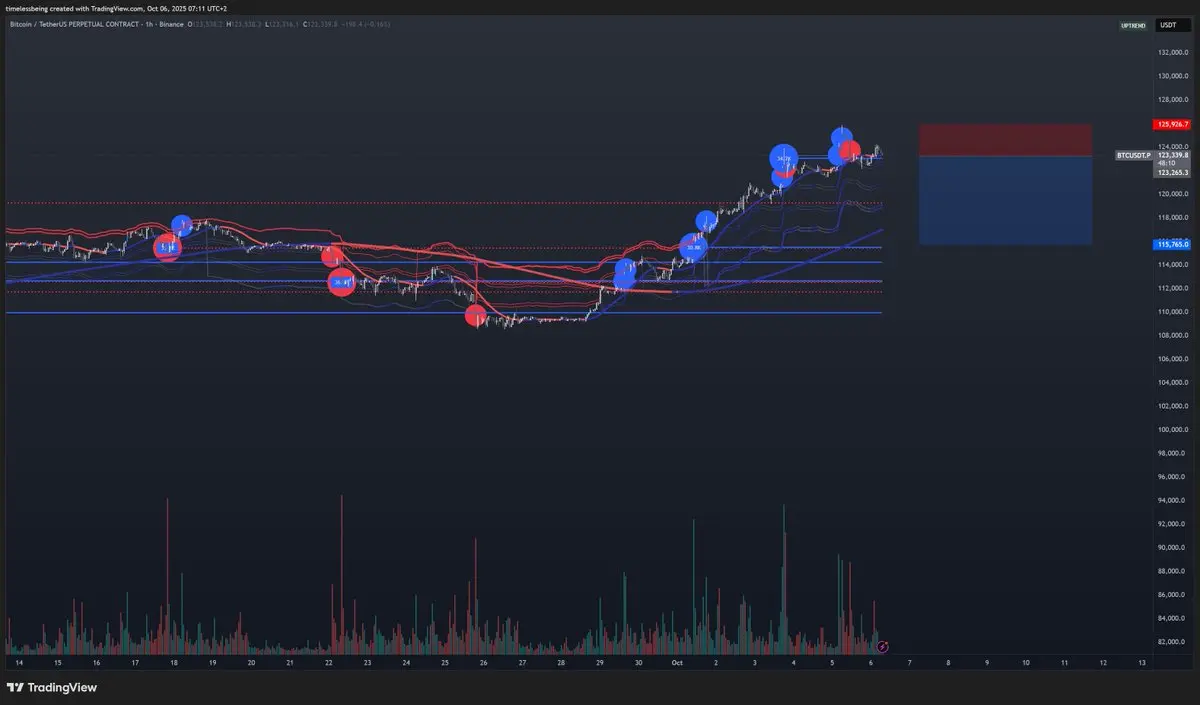The height and width of the screenshot is (705, 1200).
Task: Click the red 125,926.7 price label
Action: coord(1171,125)
